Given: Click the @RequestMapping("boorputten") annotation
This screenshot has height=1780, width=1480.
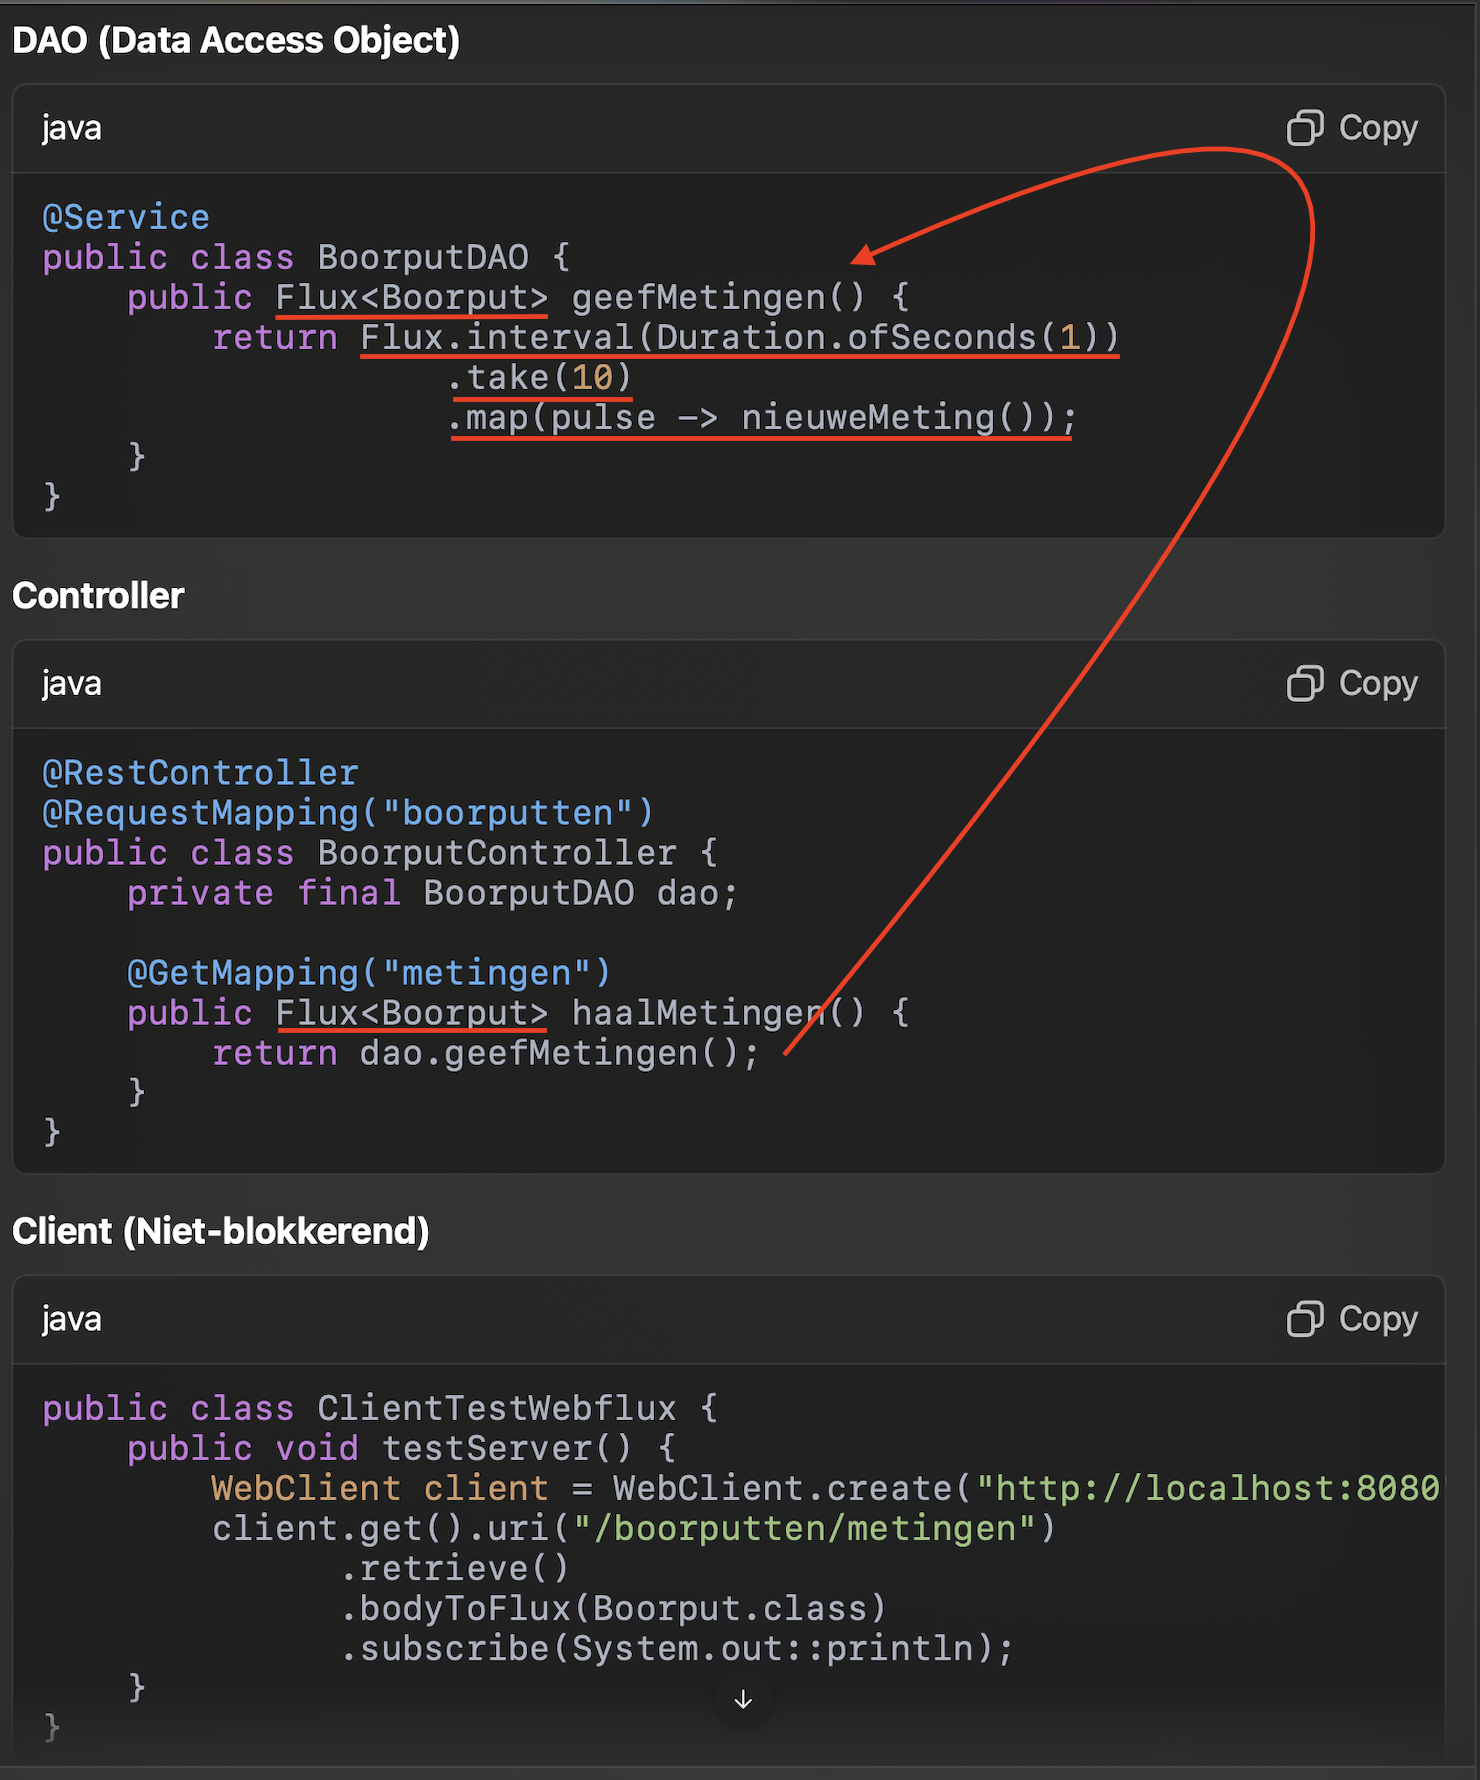Looking at the screenshot, I should [x=348, y=813].
